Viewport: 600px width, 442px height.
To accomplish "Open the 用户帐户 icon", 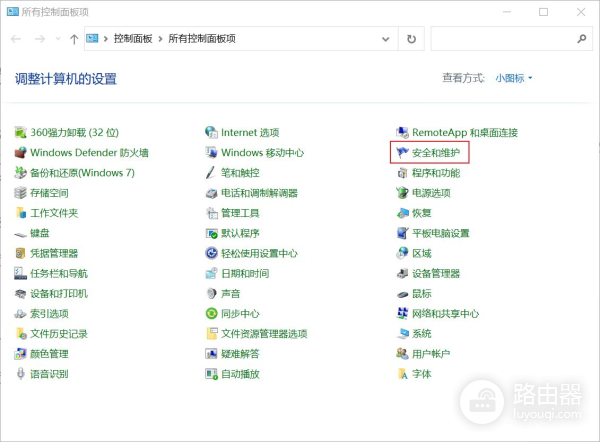I will click(x=402, y=354).
